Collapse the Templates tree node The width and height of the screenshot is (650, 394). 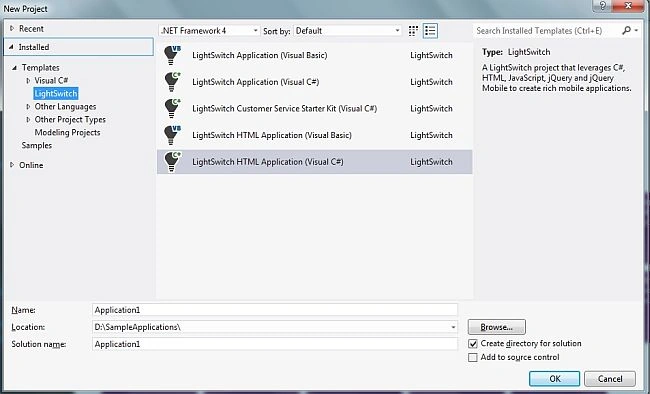[15, 68]
